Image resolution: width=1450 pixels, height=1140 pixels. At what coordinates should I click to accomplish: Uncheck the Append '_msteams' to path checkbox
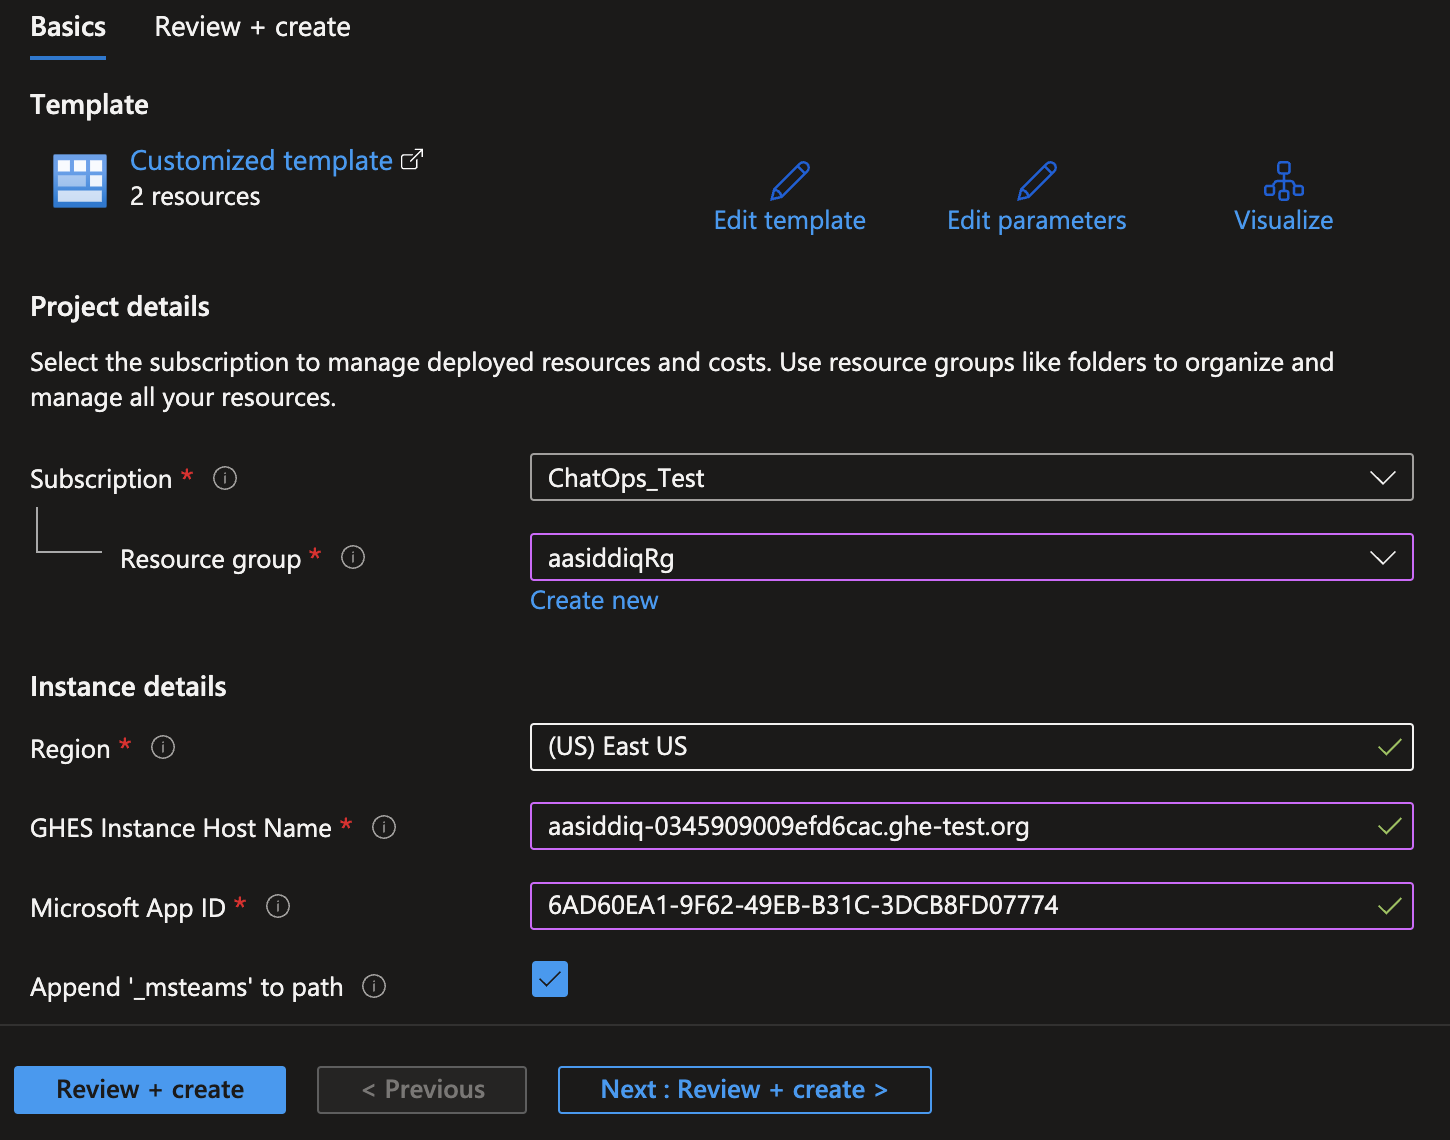550,979
